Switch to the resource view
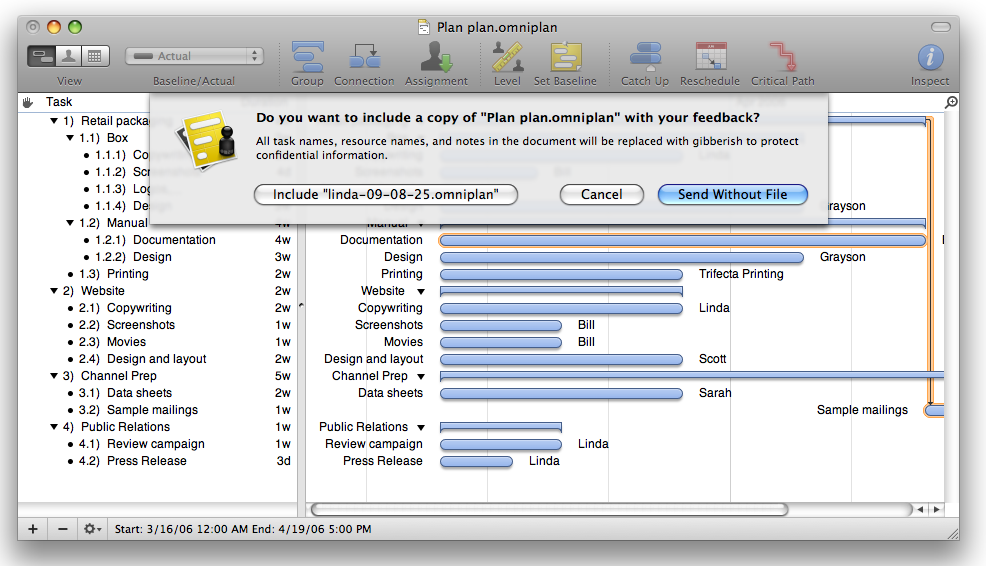 pos(69,56)
